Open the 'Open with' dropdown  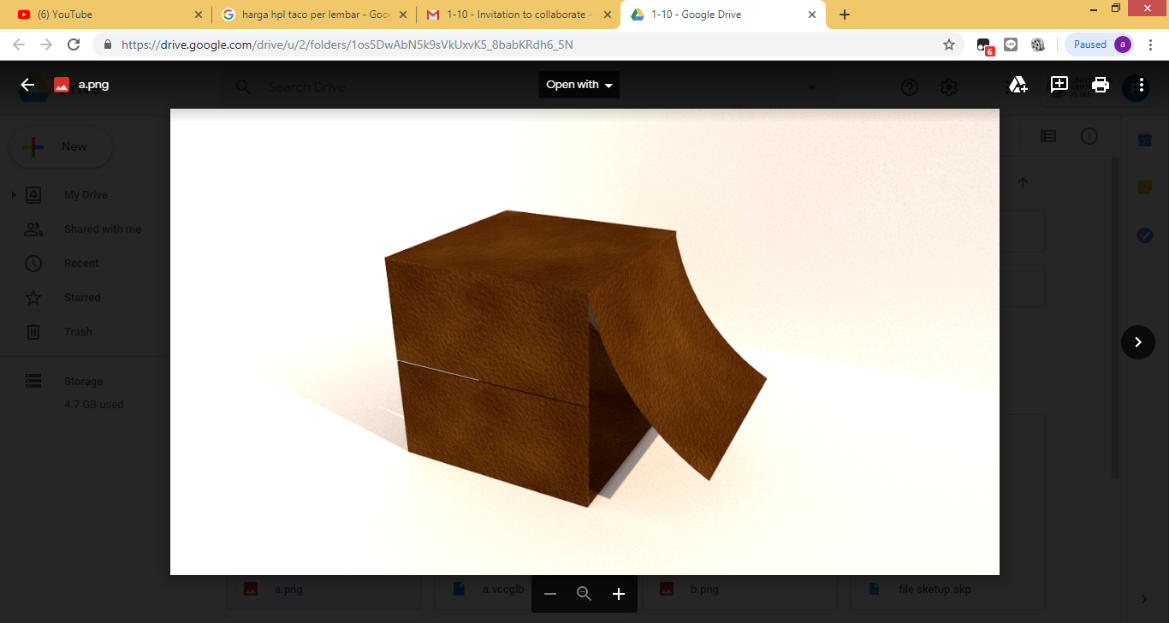[x=579, y=85]
